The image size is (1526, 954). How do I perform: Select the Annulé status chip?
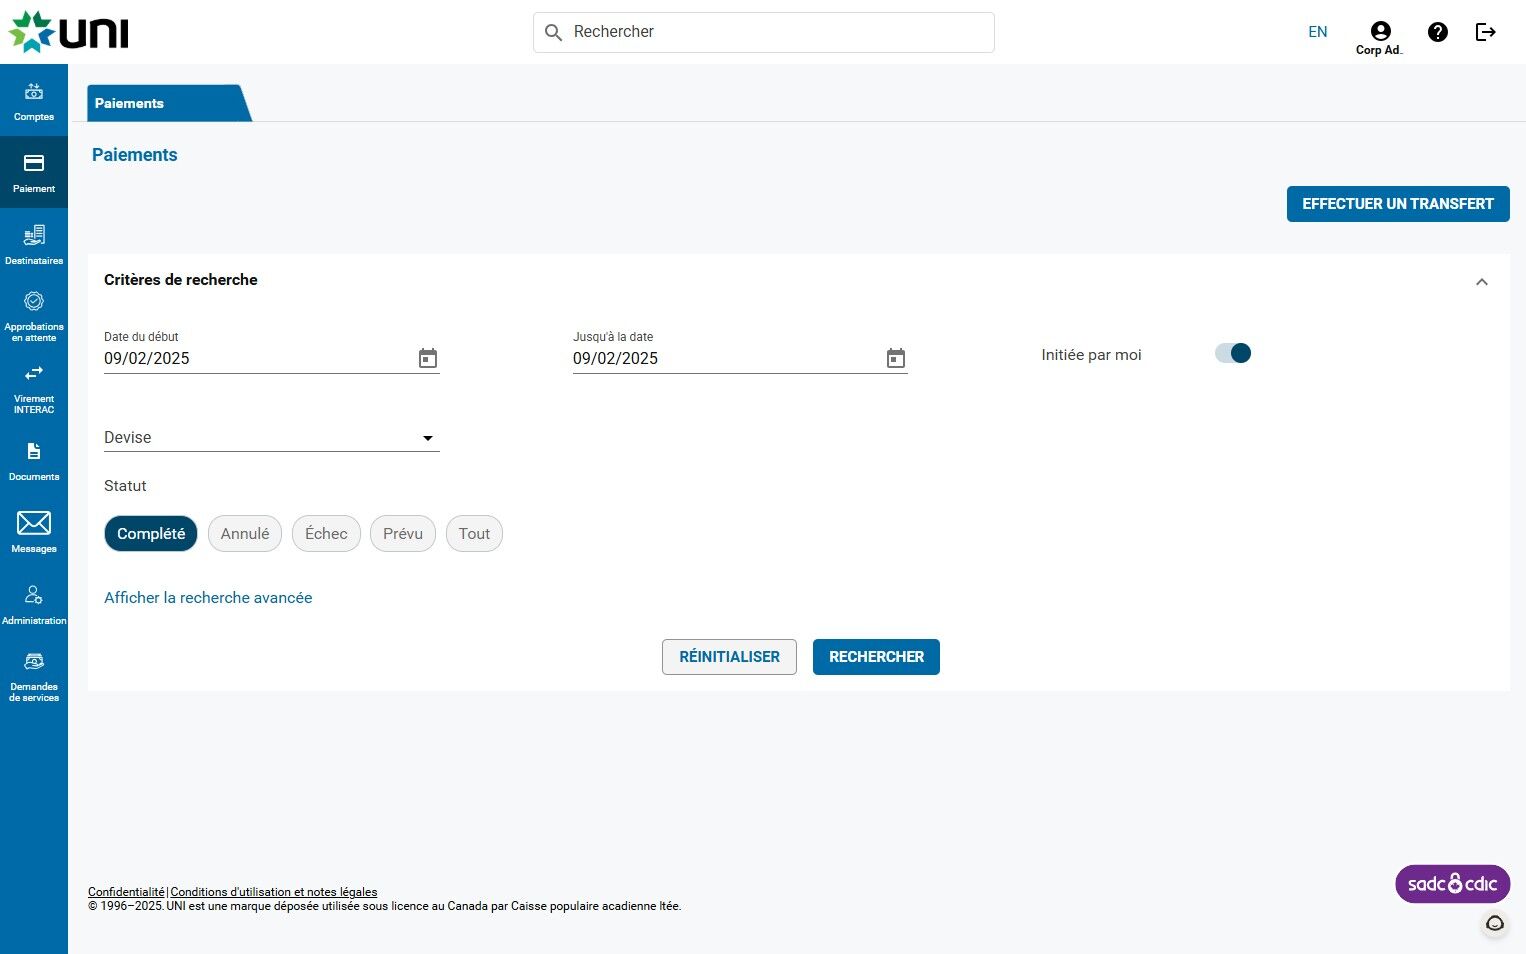pyautogui.click(x=245, y=534)
